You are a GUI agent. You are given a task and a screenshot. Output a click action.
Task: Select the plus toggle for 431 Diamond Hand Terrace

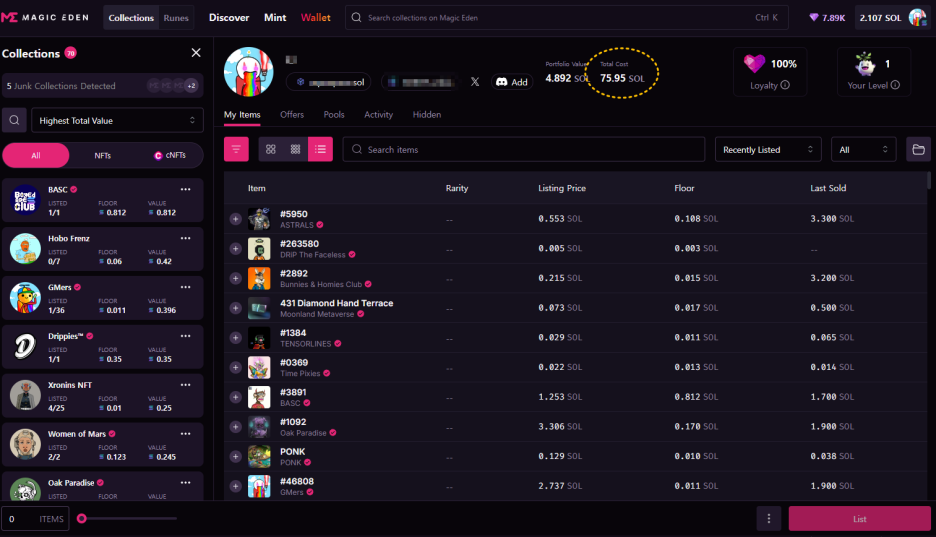pyautogui.click(x=236, y=308)
